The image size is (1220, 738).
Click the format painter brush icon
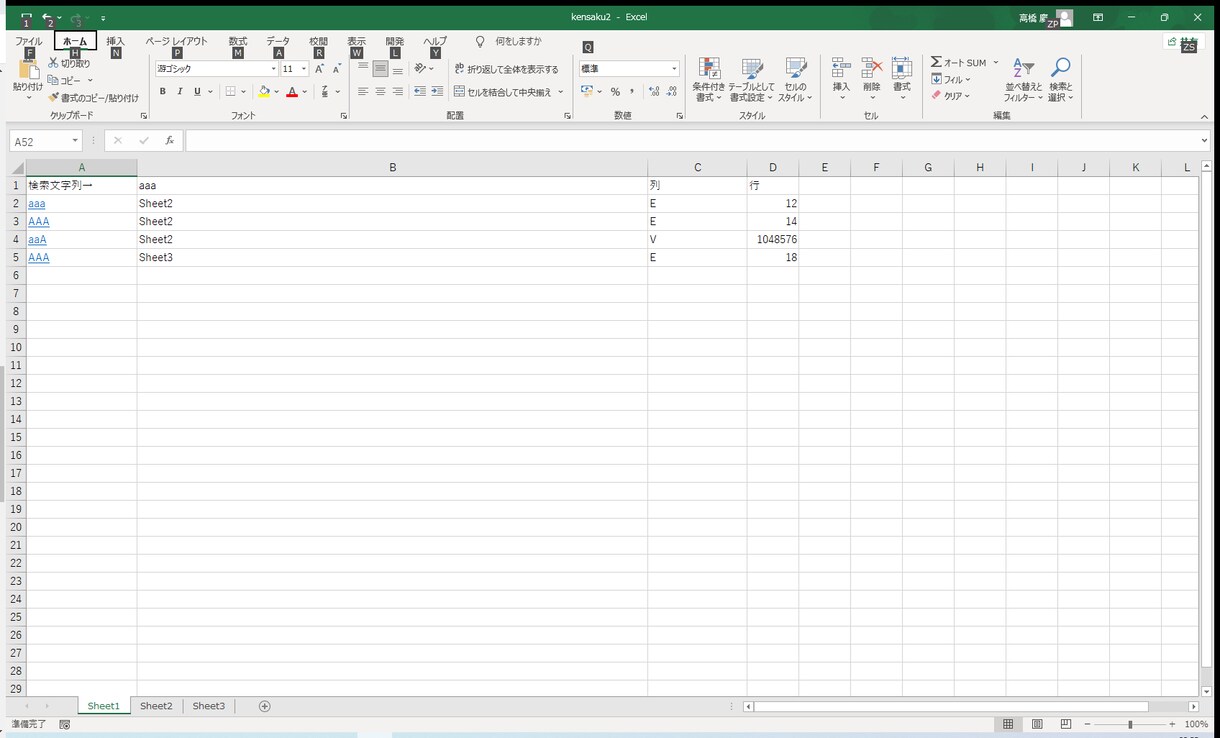pyautogui.click(x=54, y=98)
